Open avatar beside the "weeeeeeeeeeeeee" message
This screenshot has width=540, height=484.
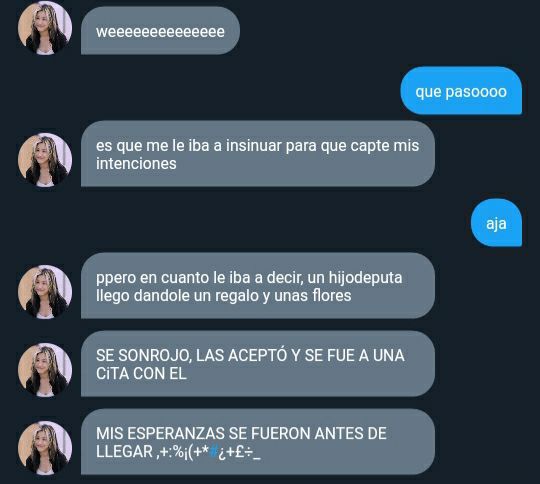click(x=45, y=28)
